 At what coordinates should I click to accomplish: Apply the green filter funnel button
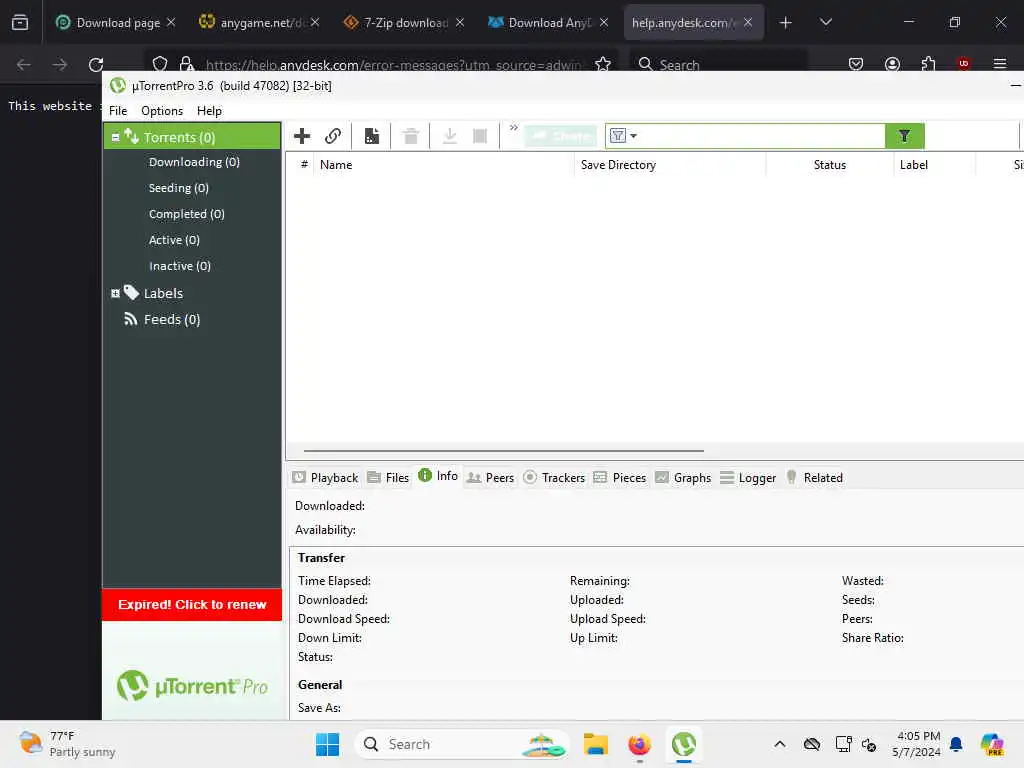pyautogui.click(x=904, y=136)
